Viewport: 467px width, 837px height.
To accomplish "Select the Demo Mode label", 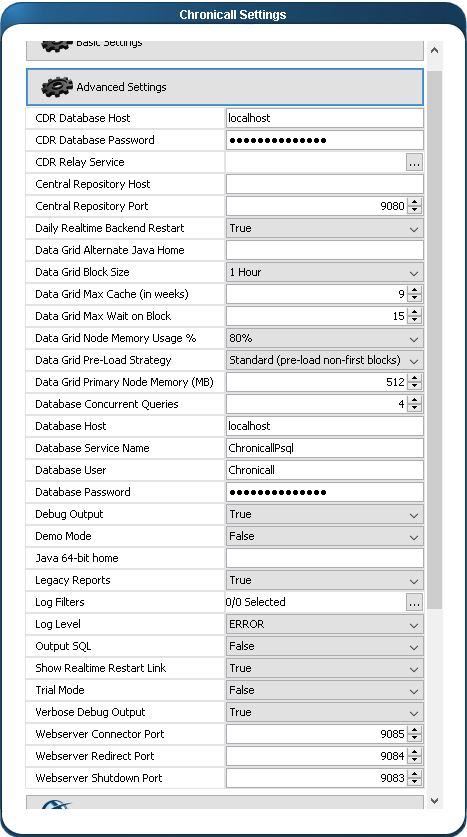I will [x=63, y=536].
